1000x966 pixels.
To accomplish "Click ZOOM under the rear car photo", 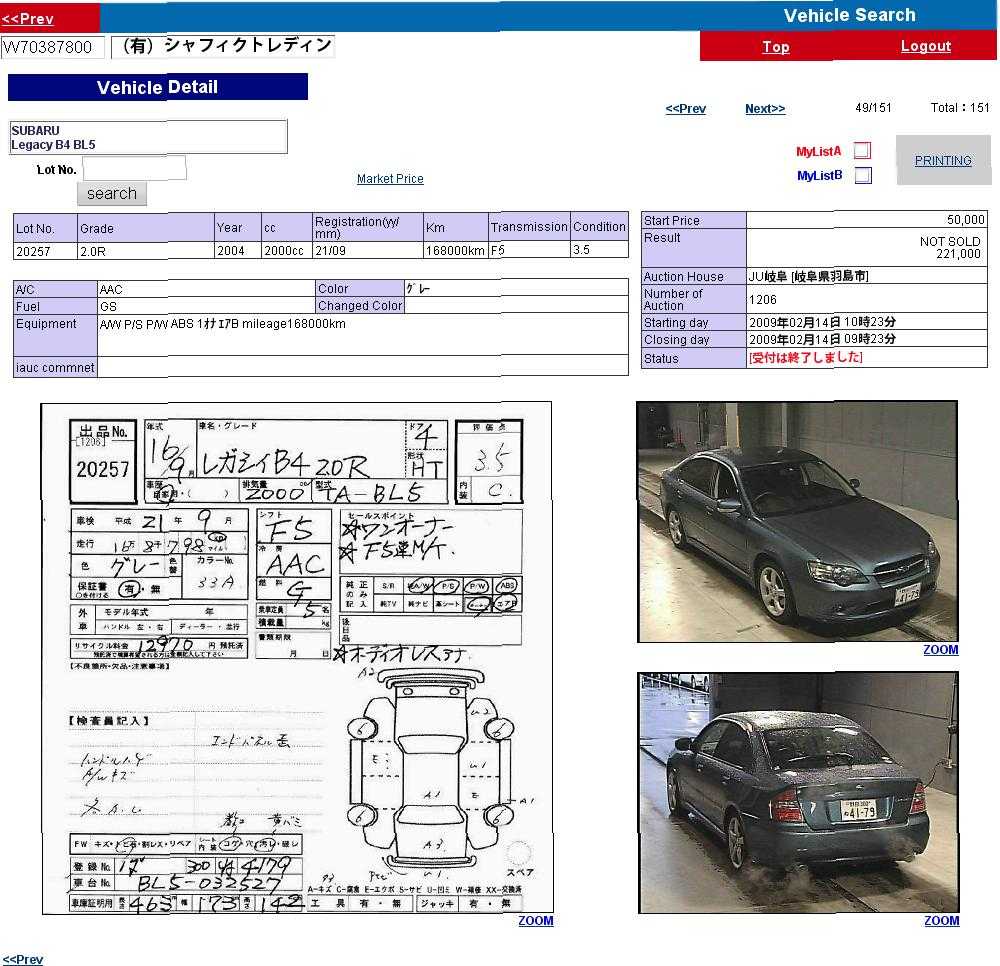I will point(941,921).
